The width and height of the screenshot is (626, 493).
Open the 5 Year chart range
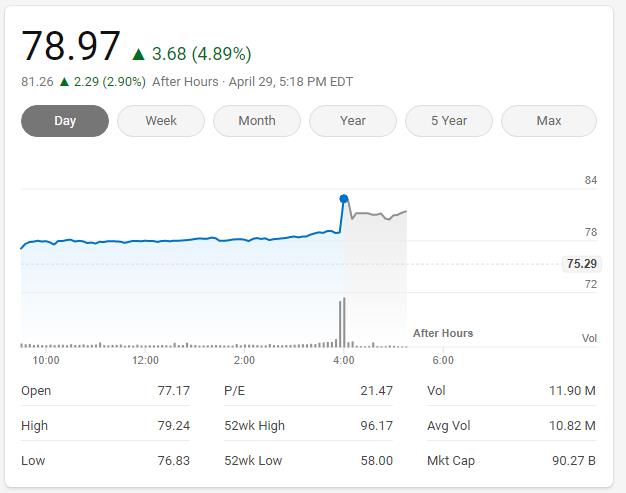pyautogui.click(x=449, y=121)
